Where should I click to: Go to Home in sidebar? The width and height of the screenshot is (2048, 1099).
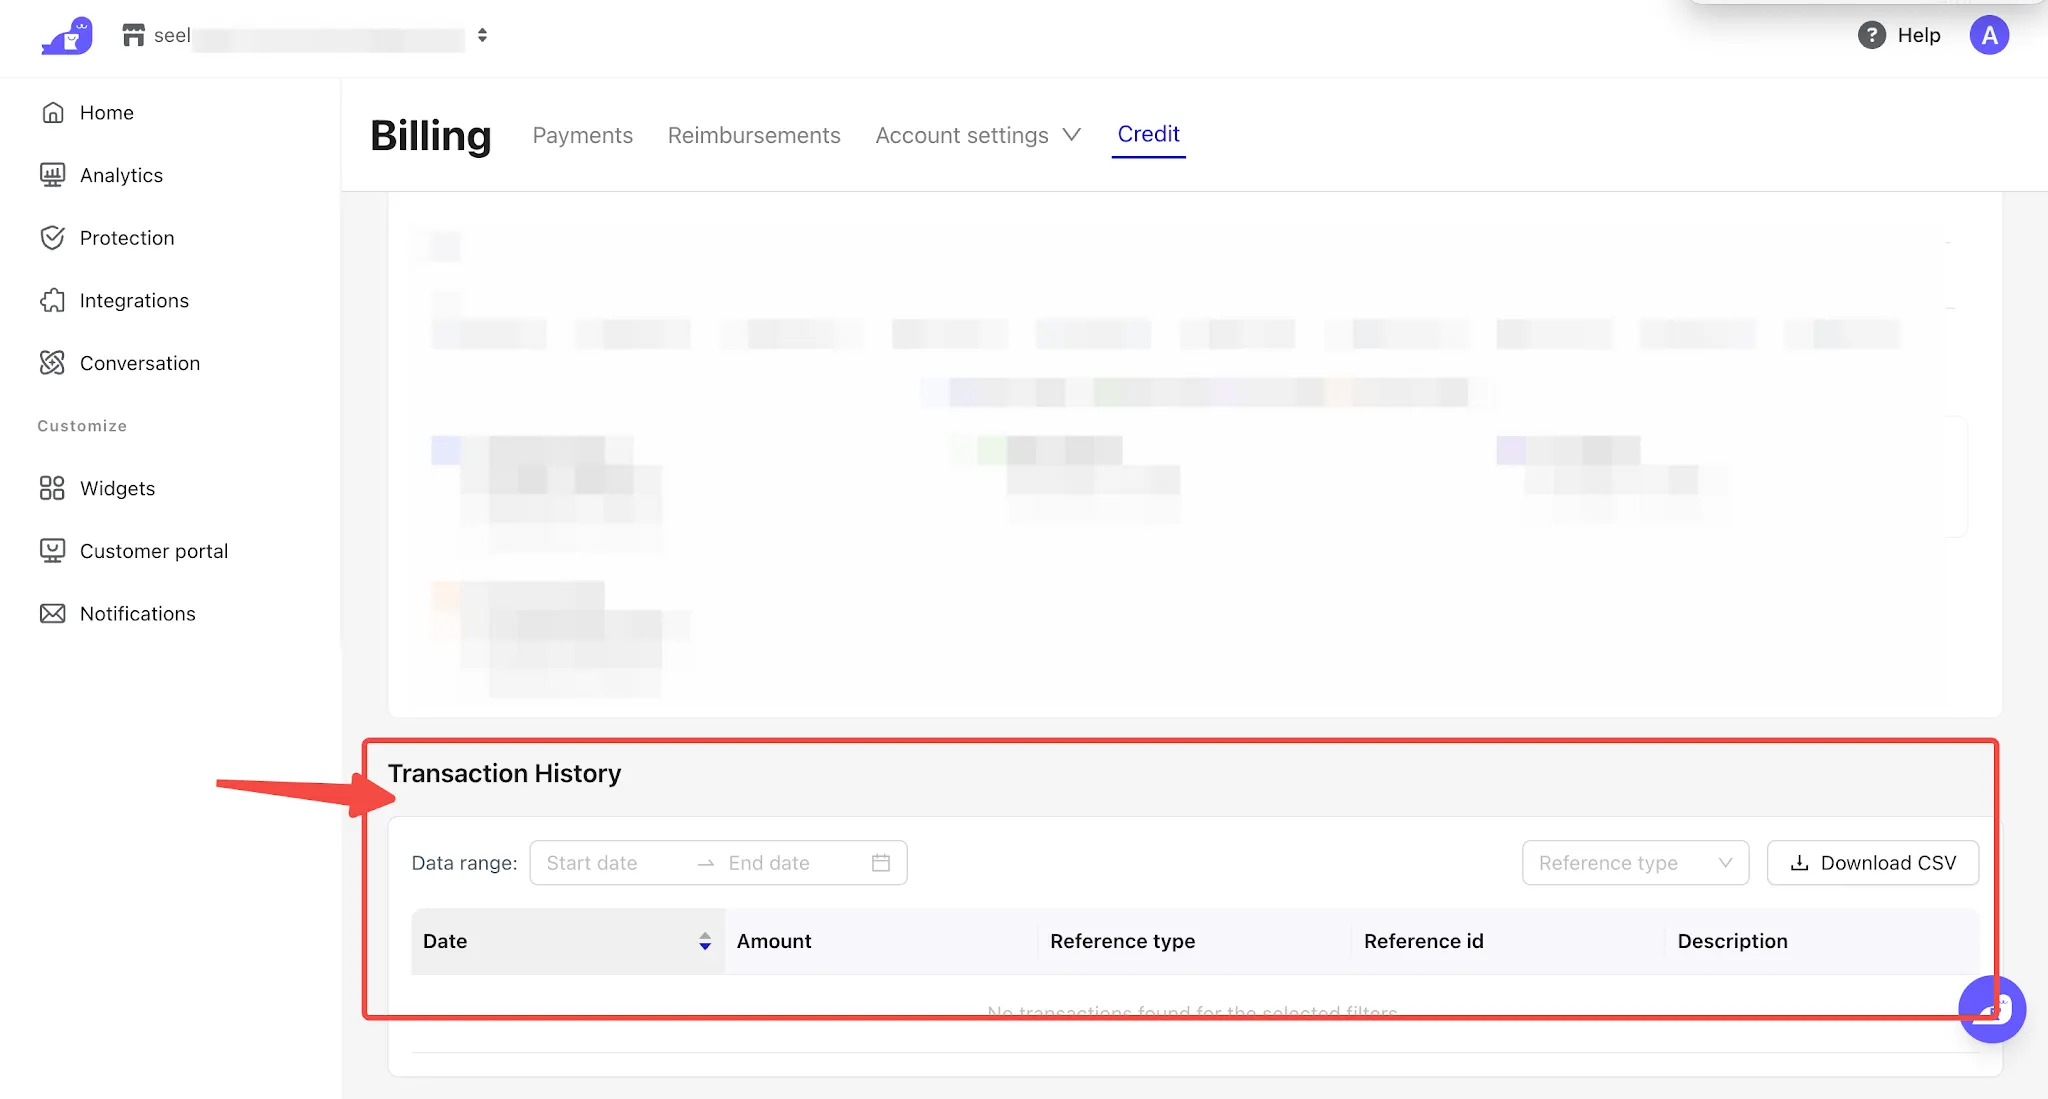[107, 112]
